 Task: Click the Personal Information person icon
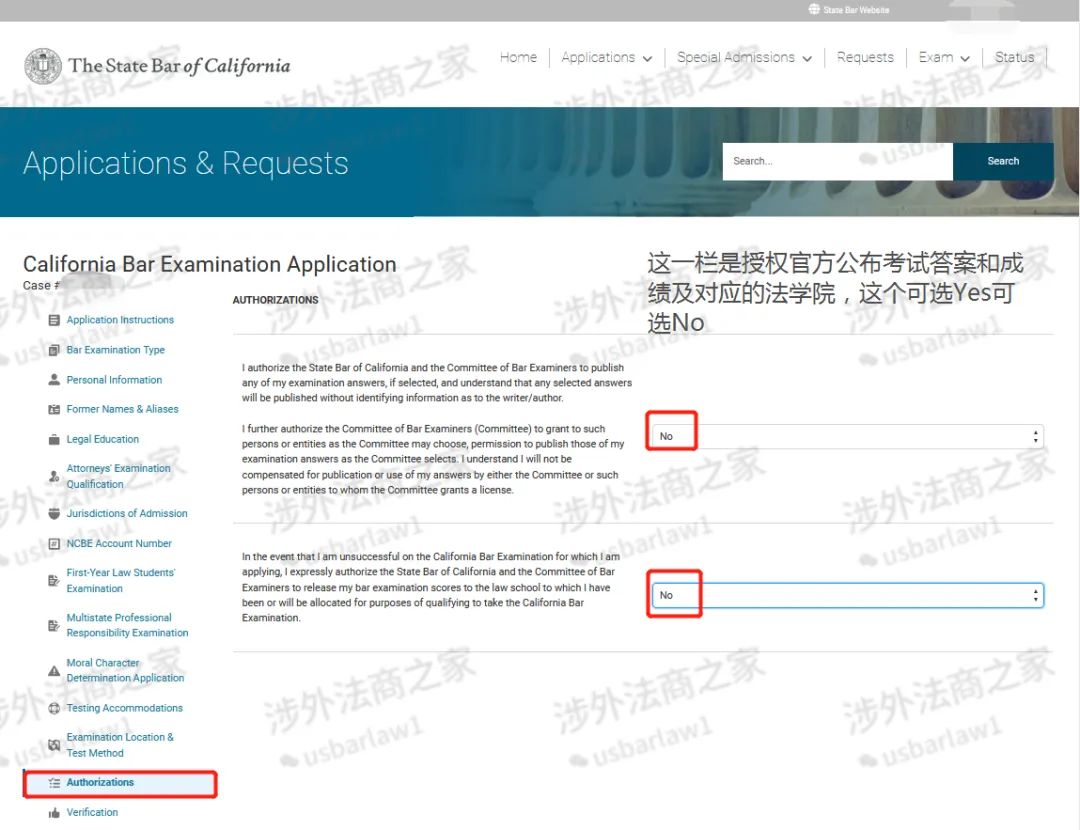(54, 380)
